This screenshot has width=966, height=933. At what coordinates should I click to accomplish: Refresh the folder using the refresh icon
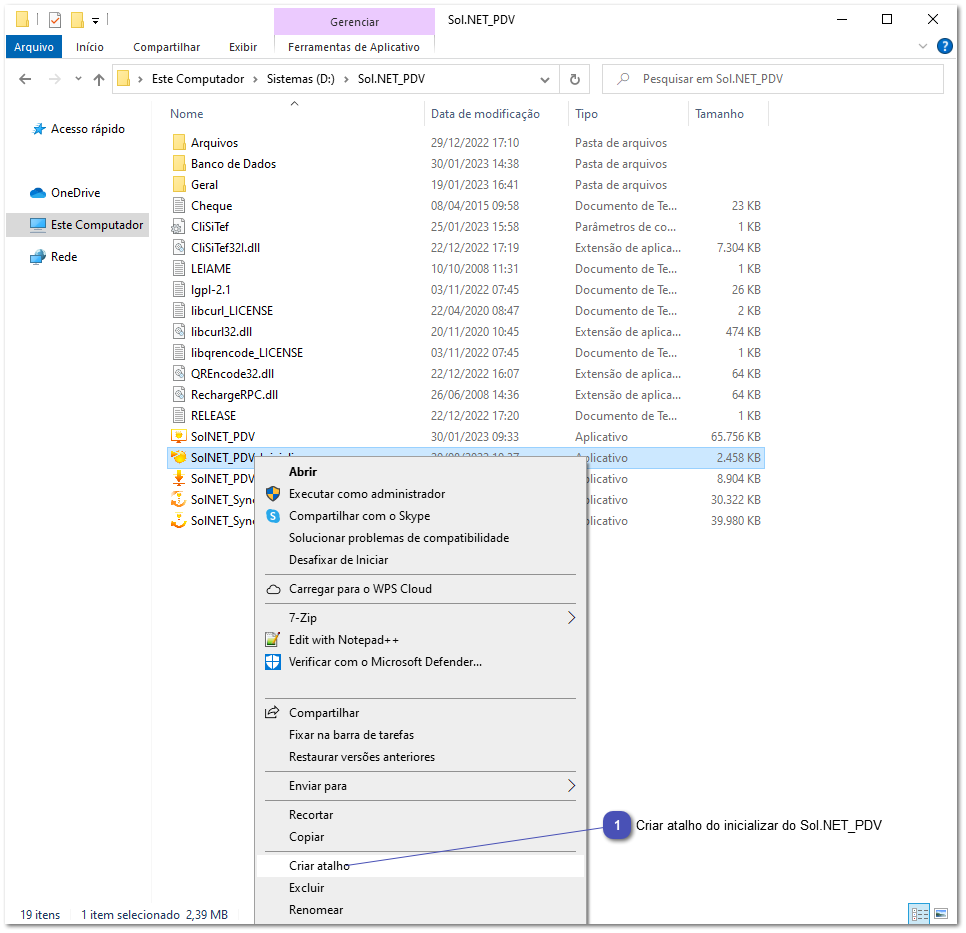coord(575,79)
